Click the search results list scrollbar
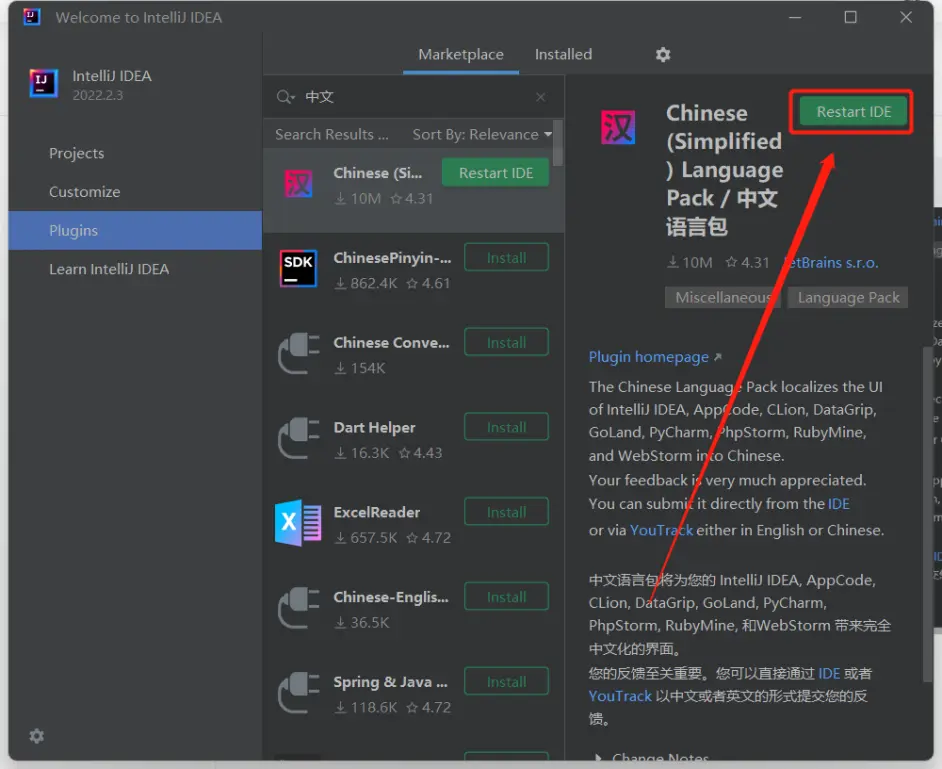Image resolution: width=942 pixels, height=769 pixels. tap(558, 143)
